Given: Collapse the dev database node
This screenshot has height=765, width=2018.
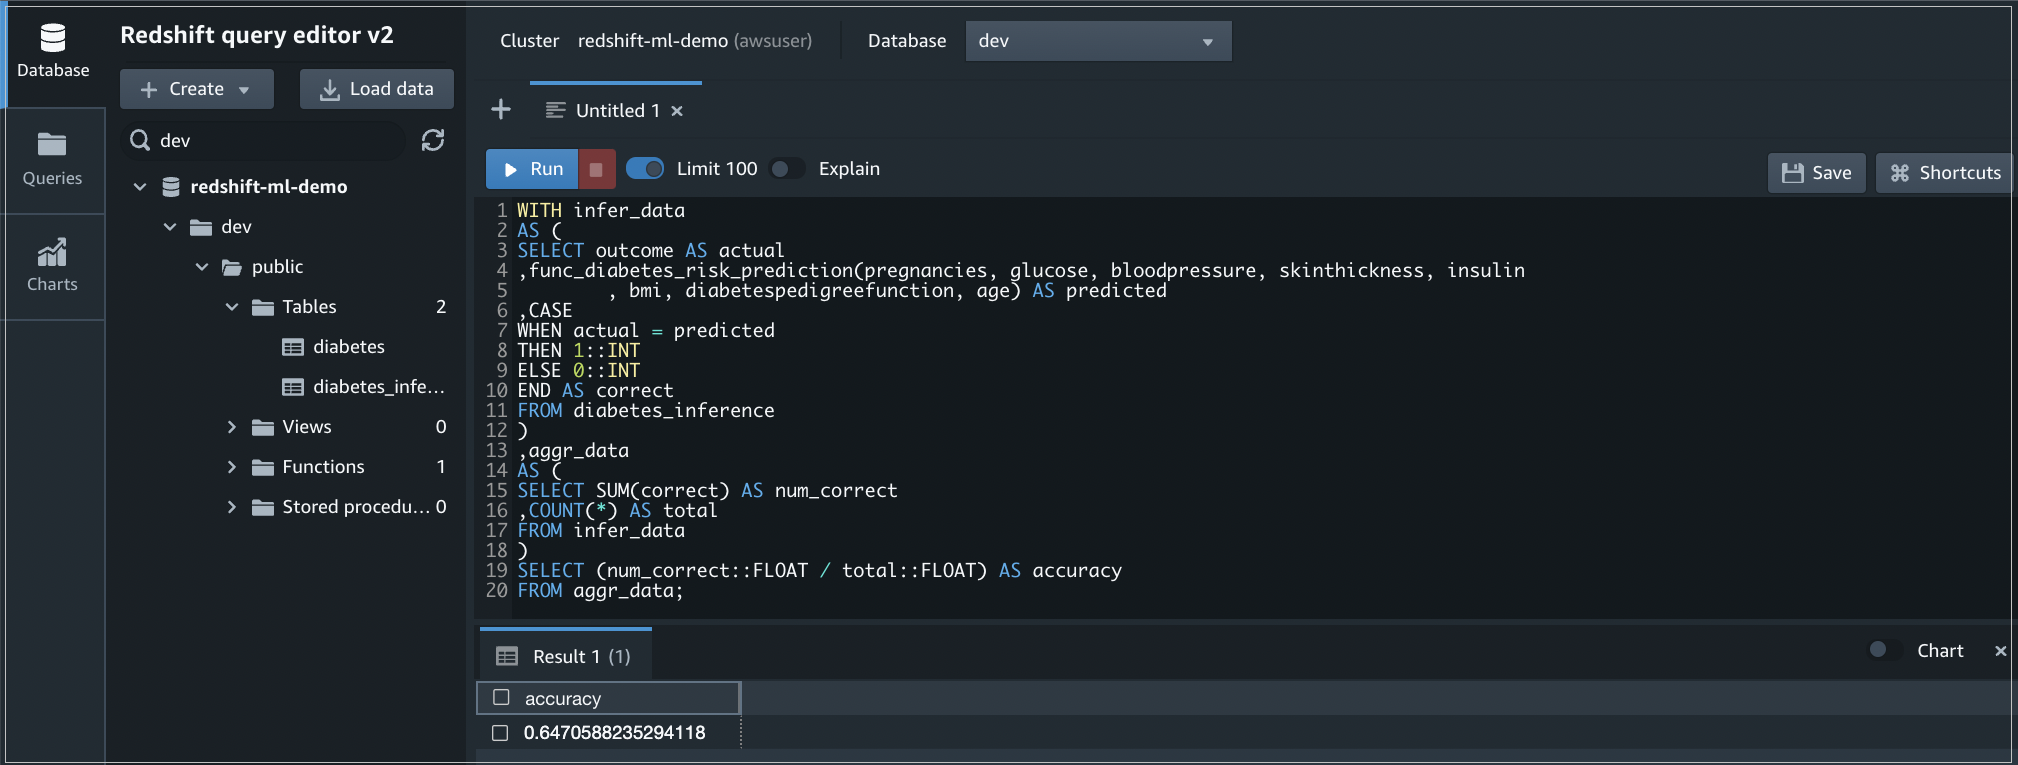Looking at the screenshot, I should [170, 227].
